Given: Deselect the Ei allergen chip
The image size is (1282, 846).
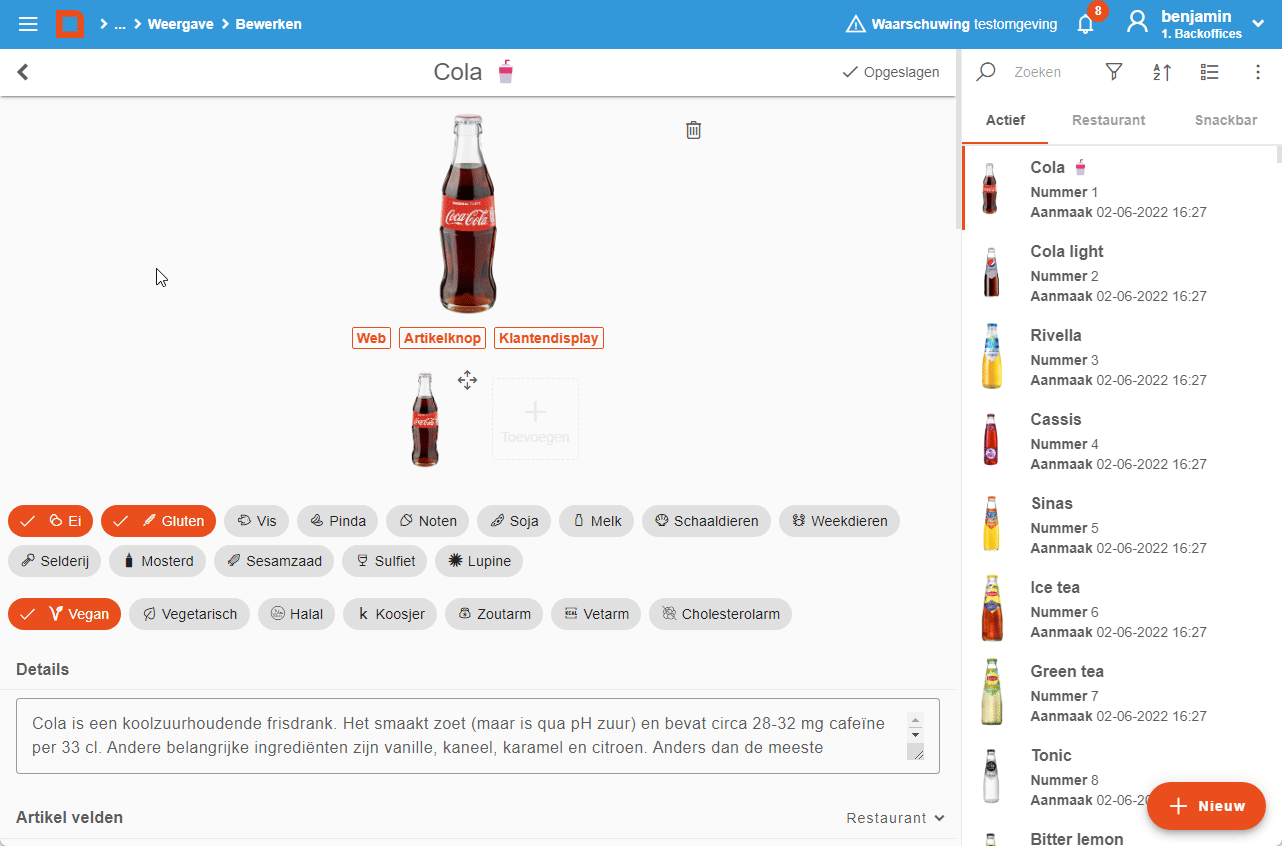Looking at the screenshot, I should point(50,521).
